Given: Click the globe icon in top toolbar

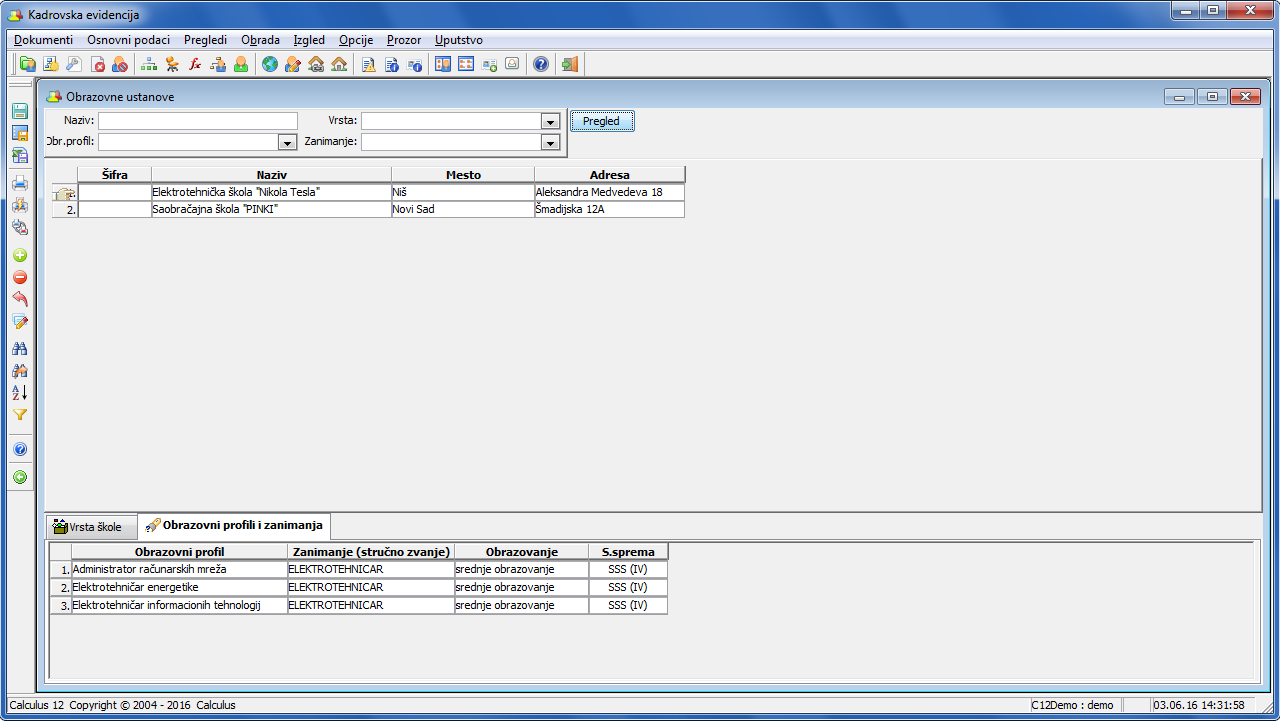Looking at the screenshot, I should 270,64.
